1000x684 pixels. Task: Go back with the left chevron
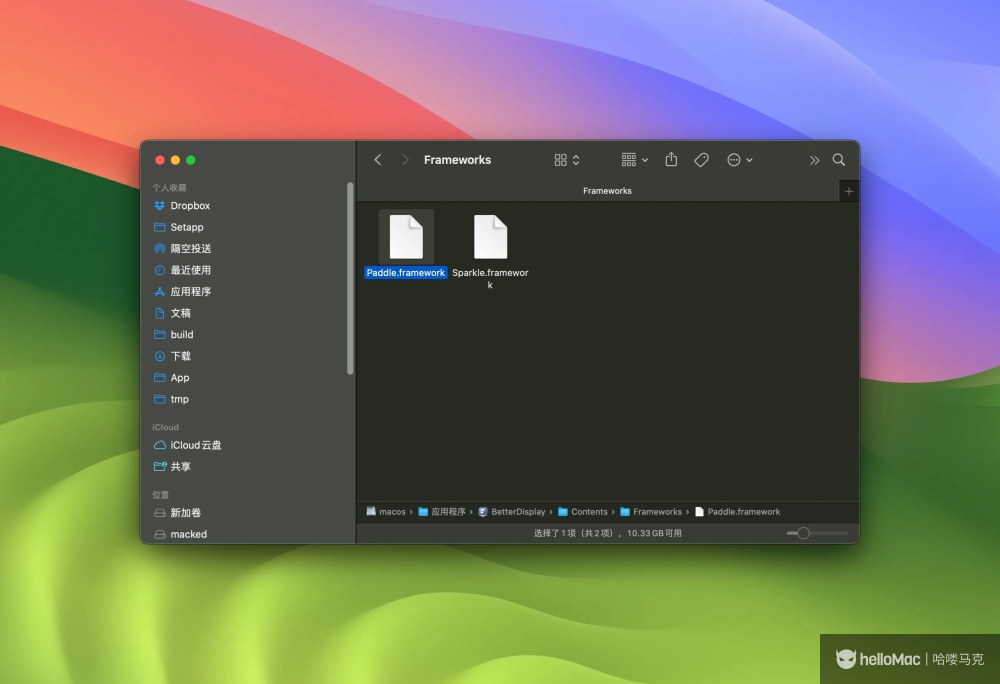coord(378,160)
